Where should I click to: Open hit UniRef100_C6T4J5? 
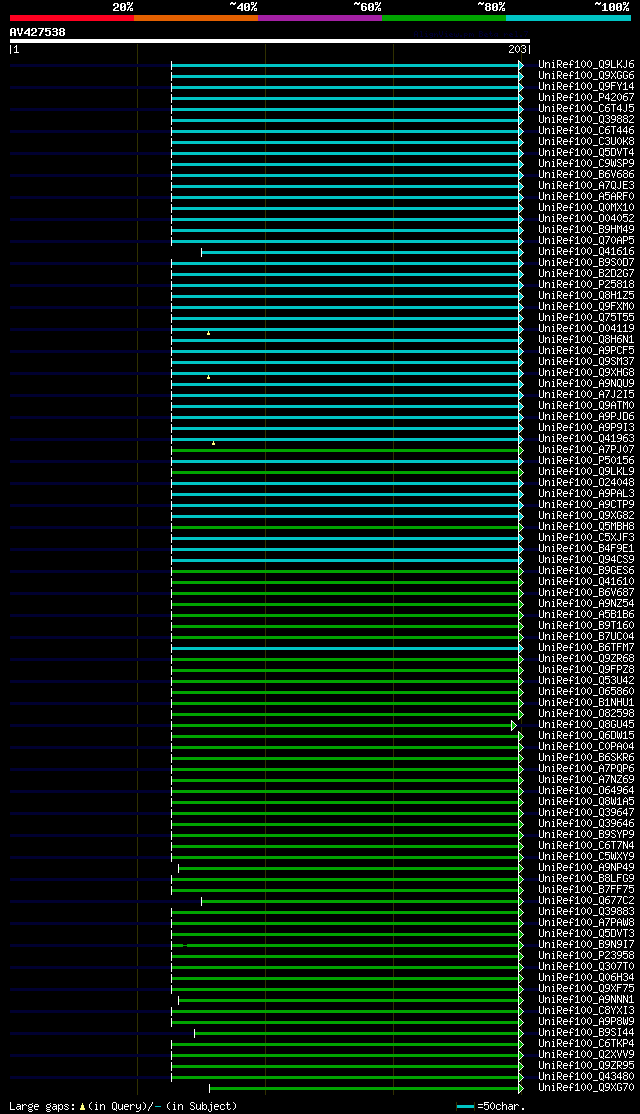tap(586, 109)
